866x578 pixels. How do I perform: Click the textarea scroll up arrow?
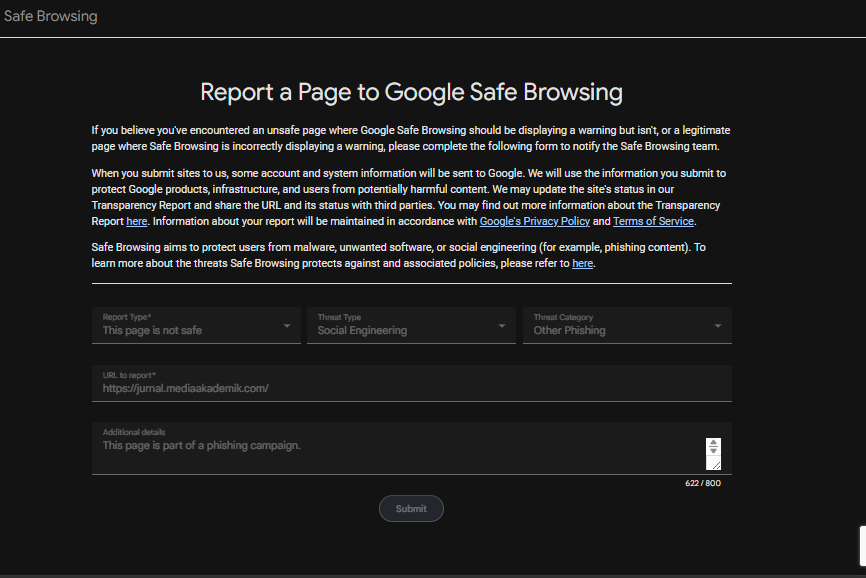(x=713, y=443)
